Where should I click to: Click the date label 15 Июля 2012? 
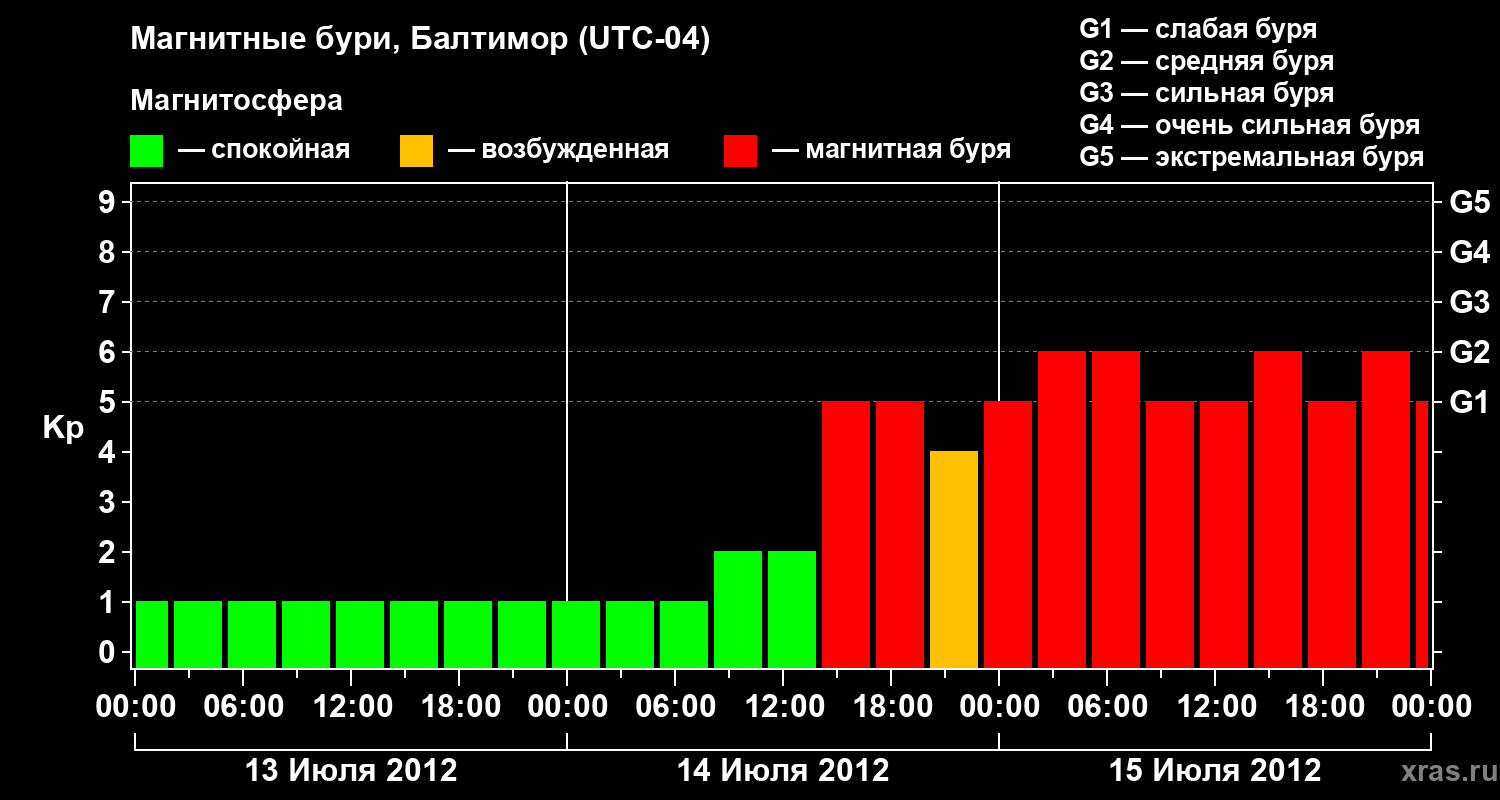1215,771
